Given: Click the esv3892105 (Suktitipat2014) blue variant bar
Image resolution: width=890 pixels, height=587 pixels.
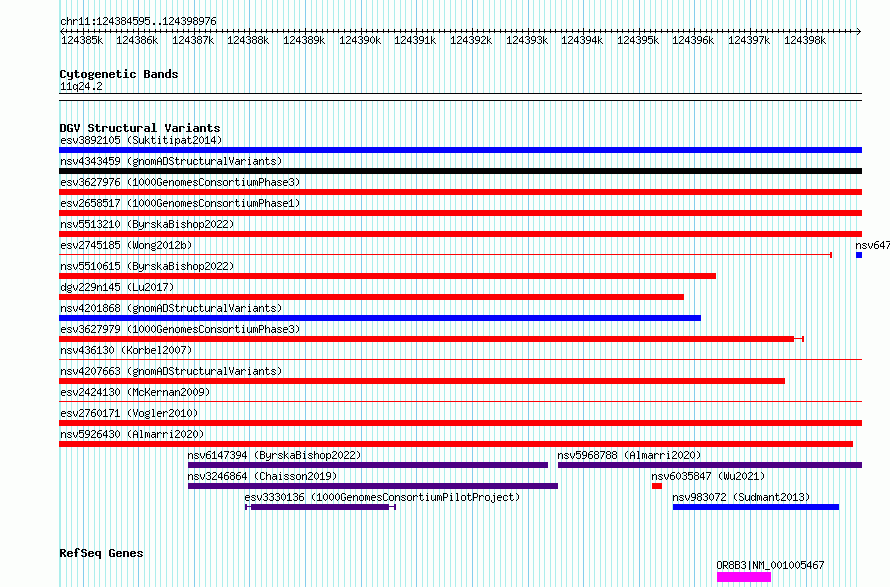Looking at the screenshot, I should [x=460, y=150].
